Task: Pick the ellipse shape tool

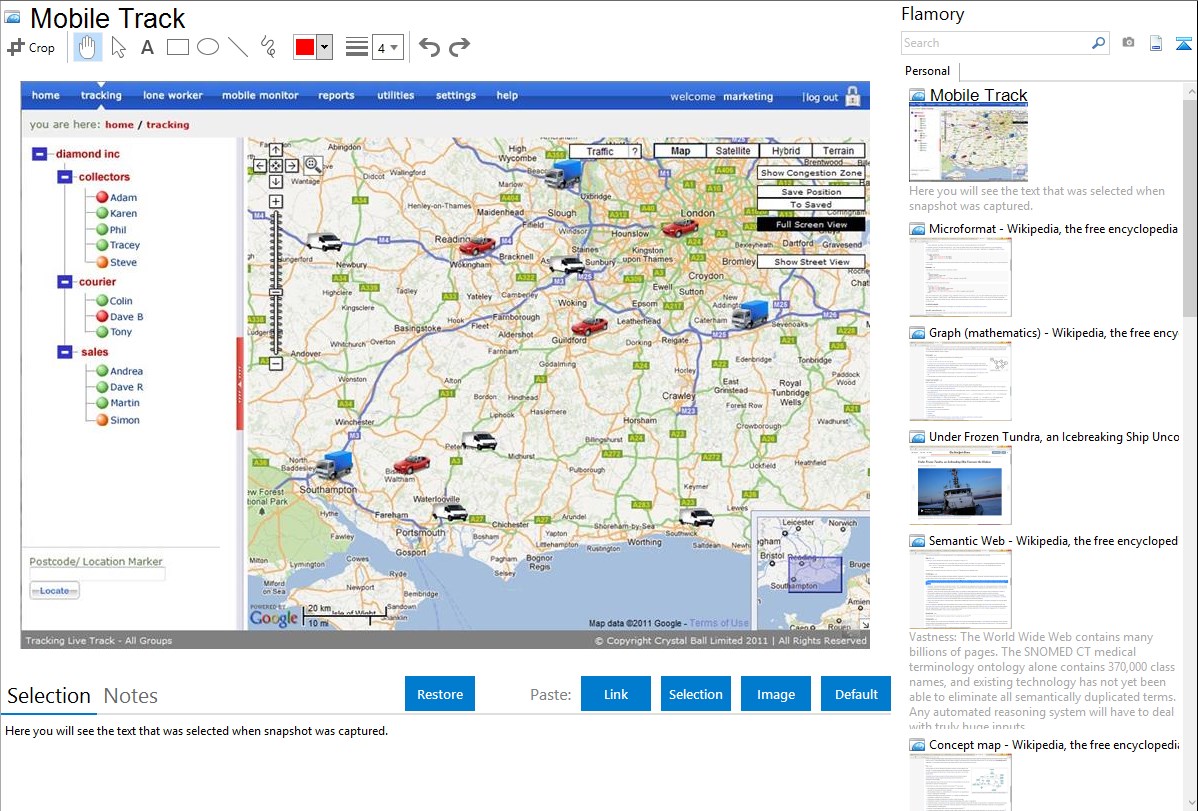Action: [x=208, y=47]
